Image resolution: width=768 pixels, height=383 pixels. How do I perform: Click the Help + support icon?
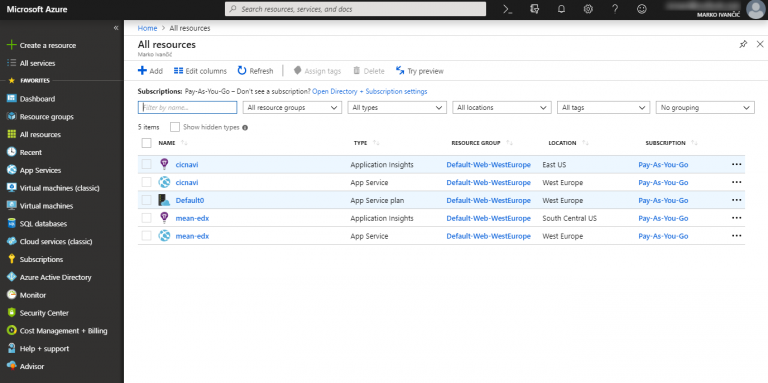[11, 349]
